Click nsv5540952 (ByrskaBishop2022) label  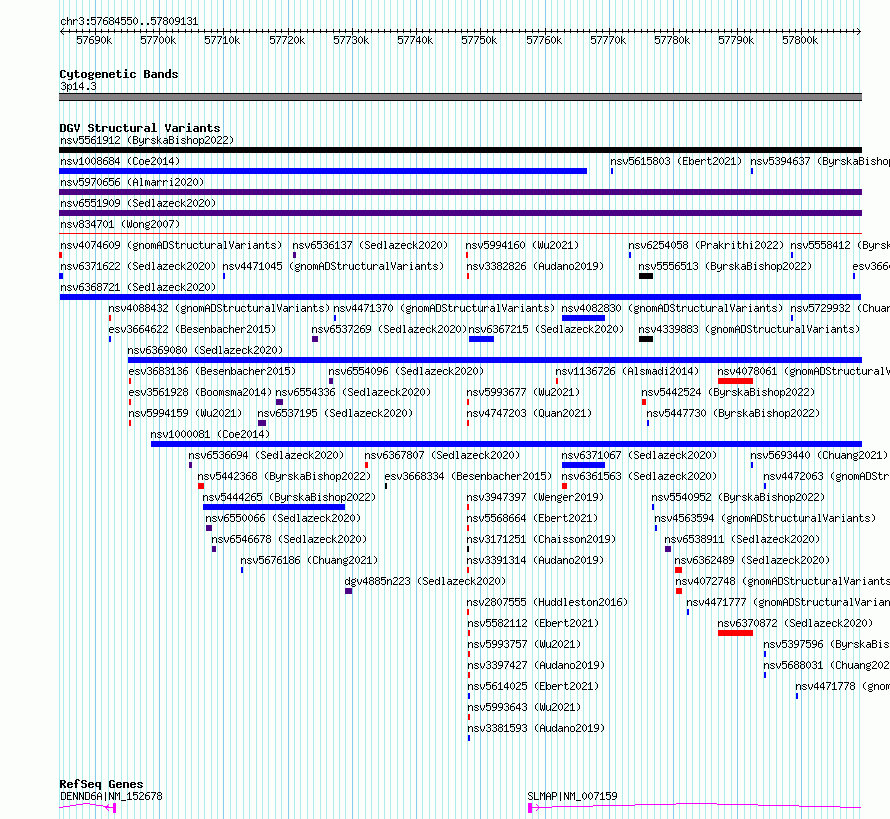tap(738, 497)
